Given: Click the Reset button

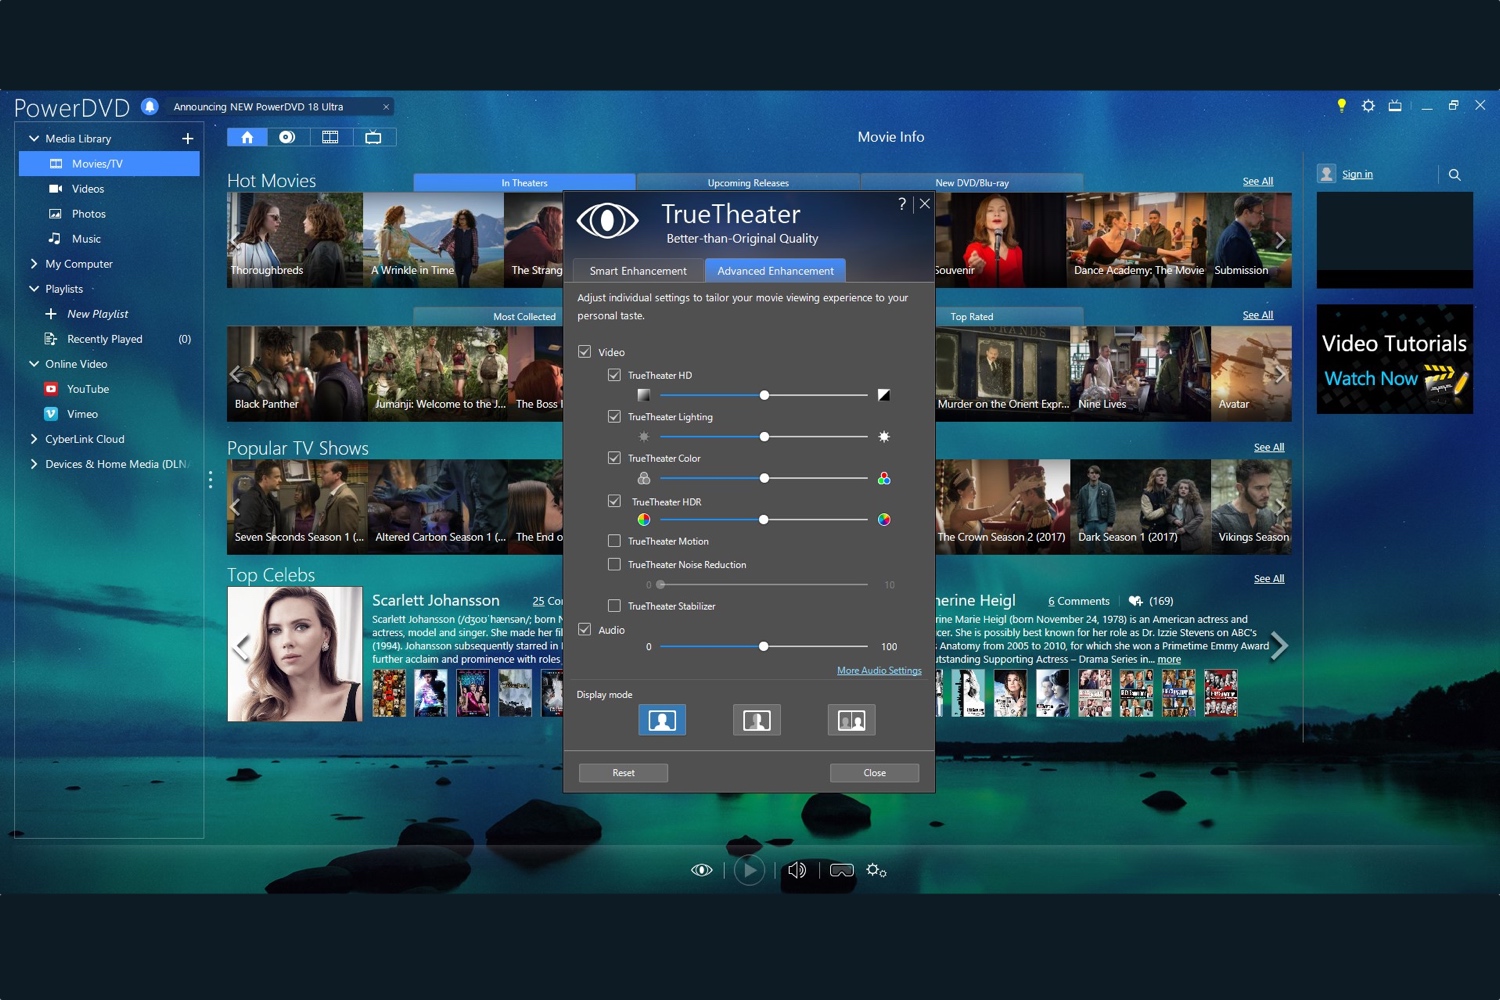Looking at the screenshot, I should coord(623,773).
